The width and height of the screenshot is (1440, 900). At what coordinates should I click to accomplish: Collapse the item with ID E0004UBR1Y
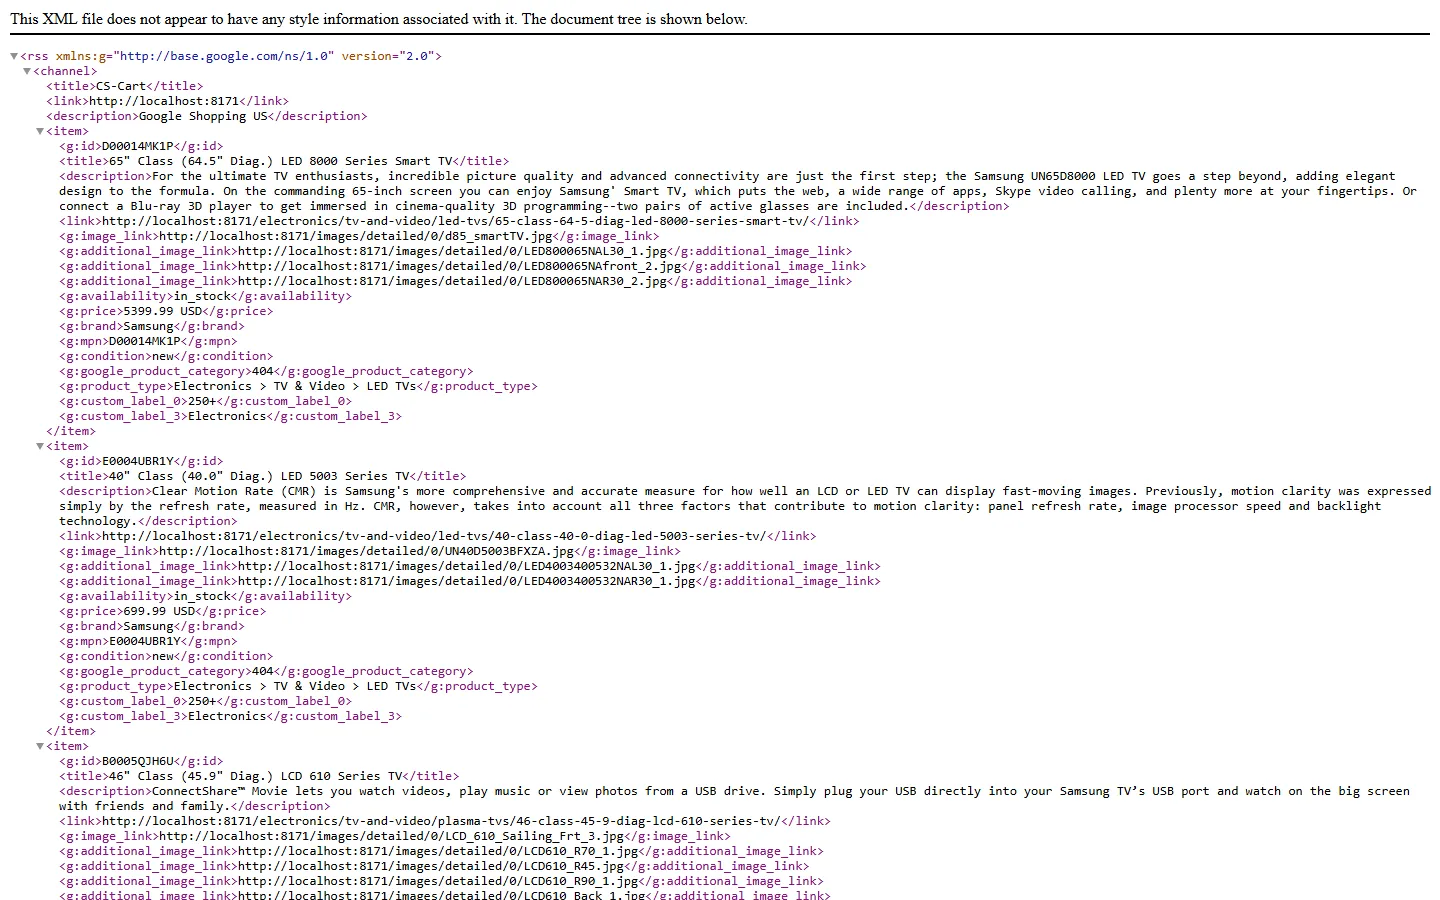click(x=40, y=447)
